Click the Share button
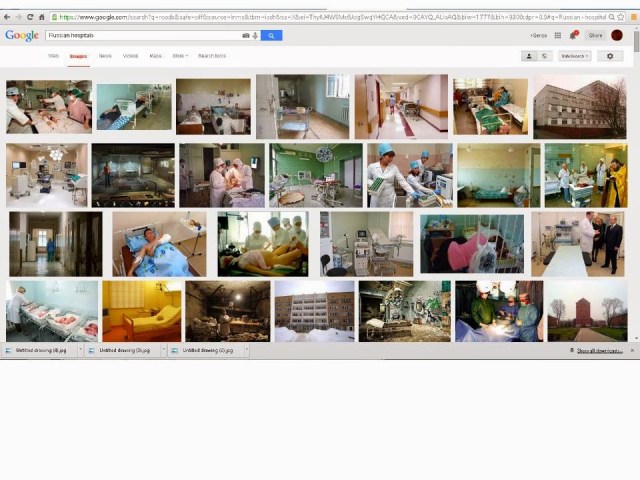 pos(595,35)
